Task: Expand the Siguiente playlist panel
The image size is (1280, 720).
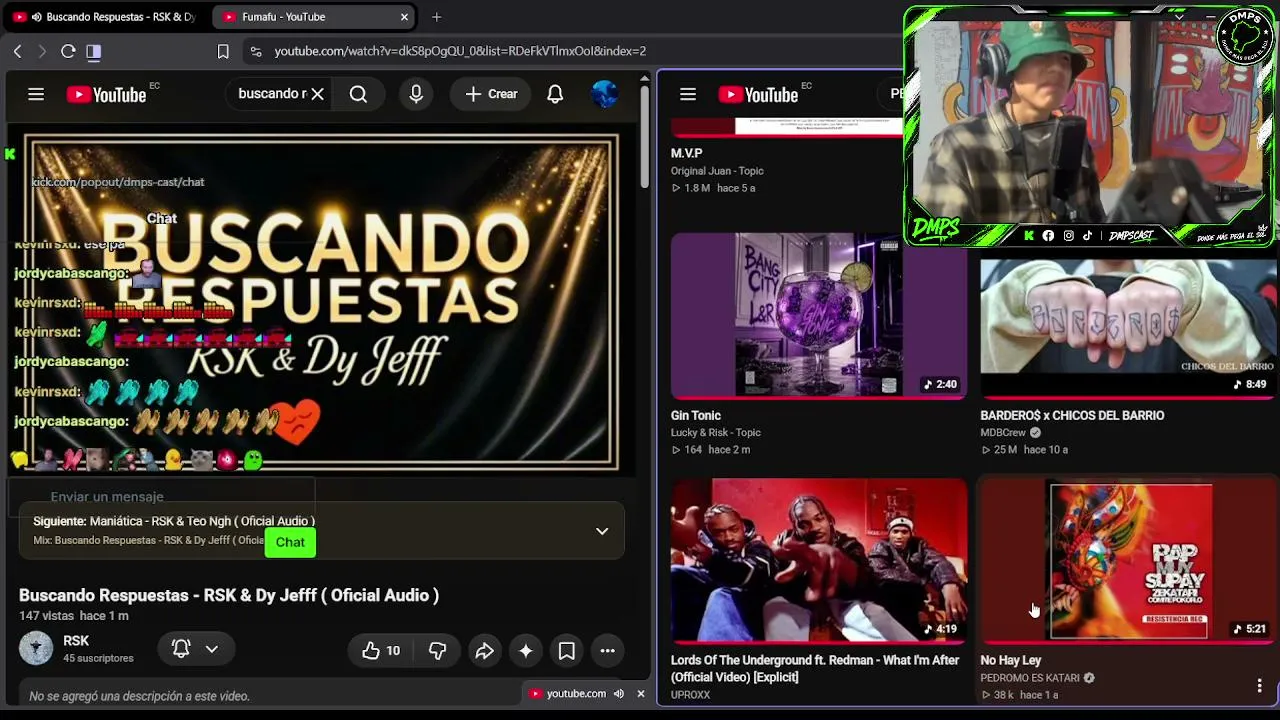Action: tap(602, 531)
